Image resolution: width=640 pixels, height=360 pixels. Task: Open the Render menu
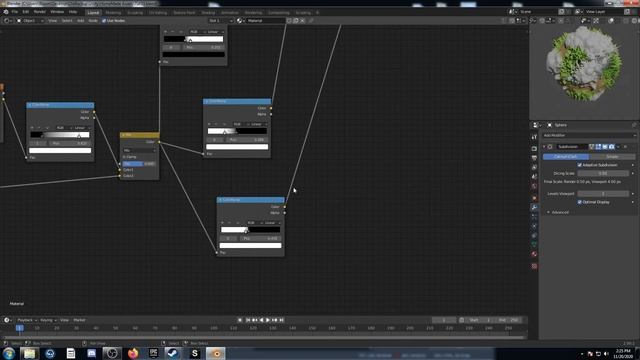coord(40,12)
